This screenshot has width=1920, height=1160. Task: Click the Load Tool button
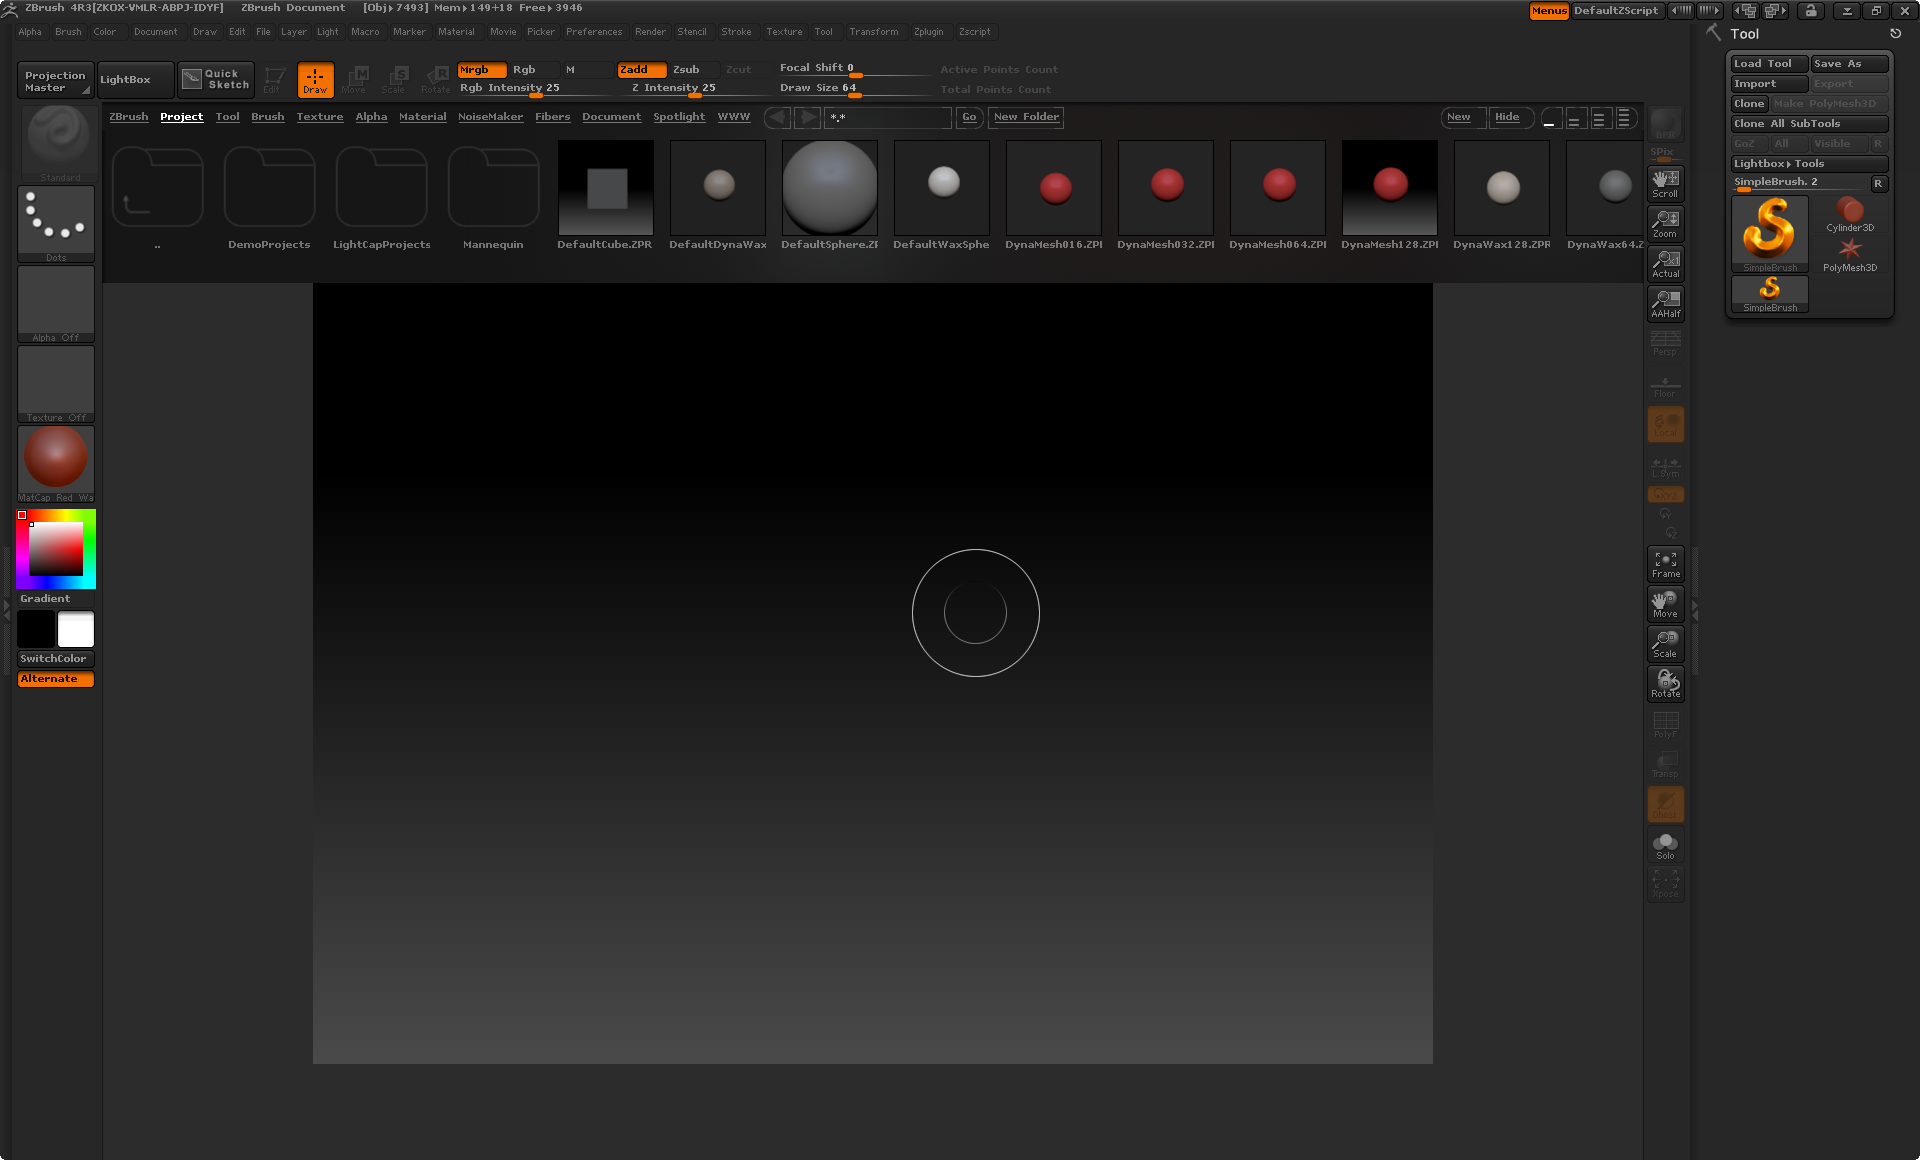point(1768,64)
